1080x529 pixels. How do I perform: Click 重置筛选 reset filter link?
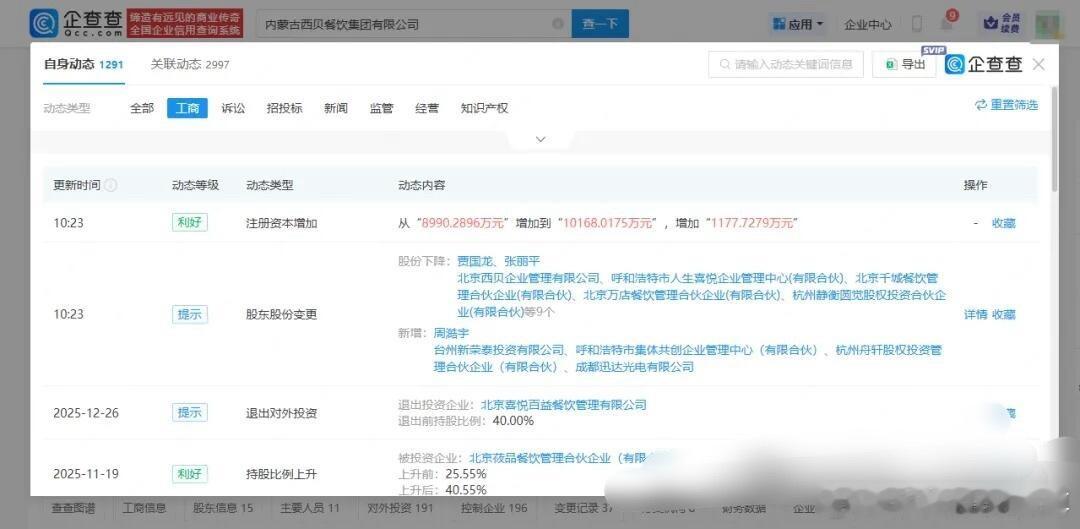(1006, 105)
